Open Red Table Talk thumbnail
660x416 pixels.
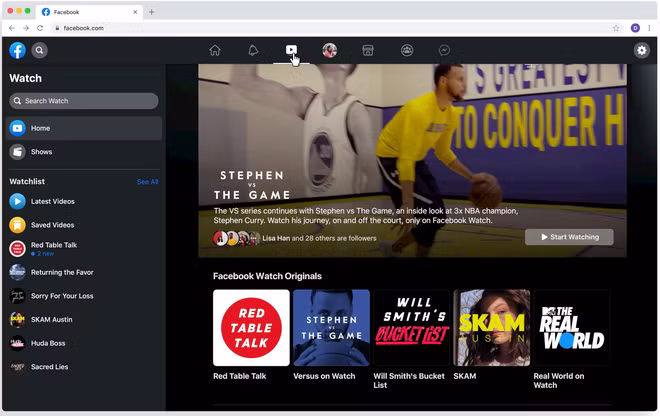pos(251,328)
